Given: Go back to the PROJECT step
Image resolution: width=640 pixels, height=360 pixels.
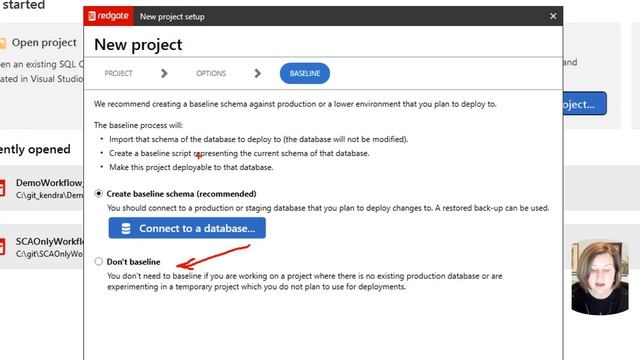Looking at the screenshot, I should 118,73.
